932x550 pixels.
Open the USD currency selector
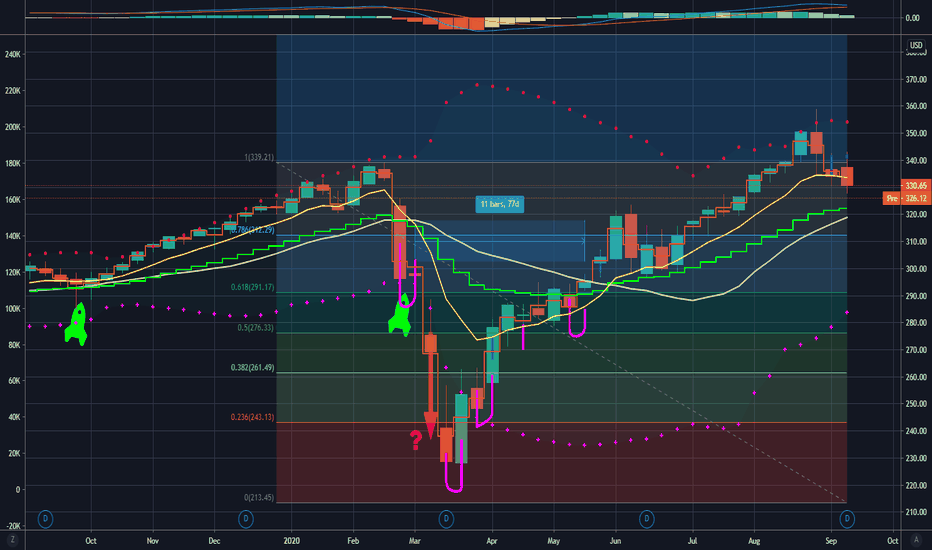point(916,45)
